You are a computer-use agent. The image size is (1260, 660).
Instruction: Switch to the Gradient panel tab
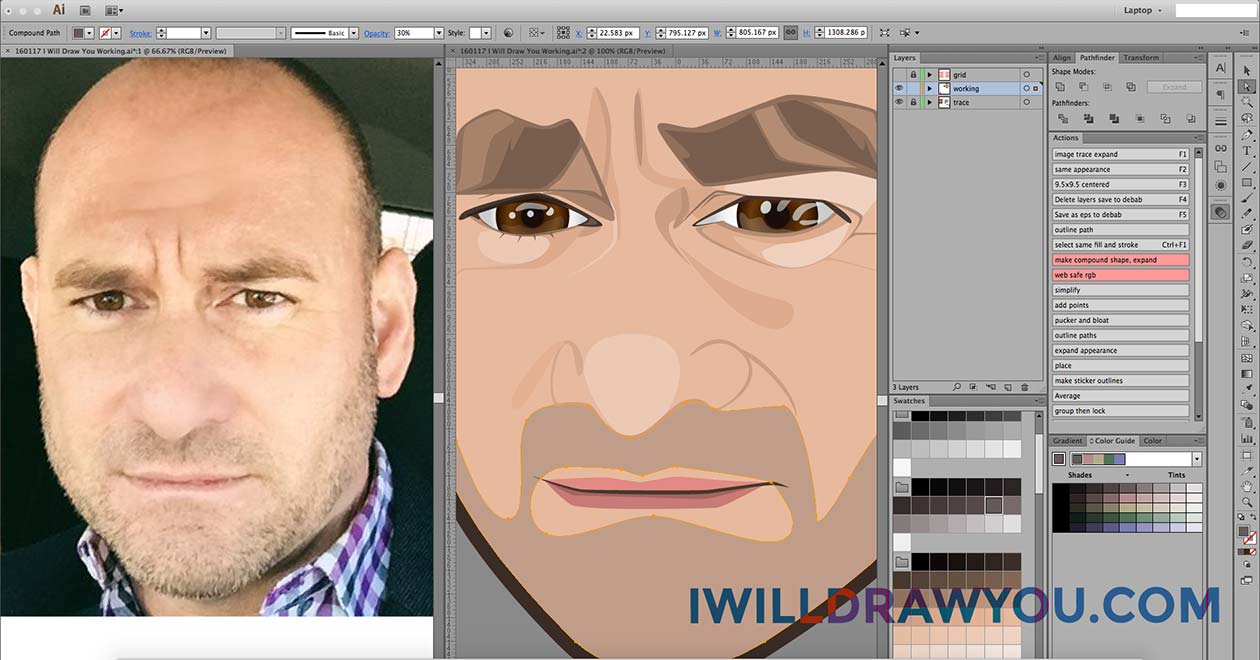[x=1067, y=441]
